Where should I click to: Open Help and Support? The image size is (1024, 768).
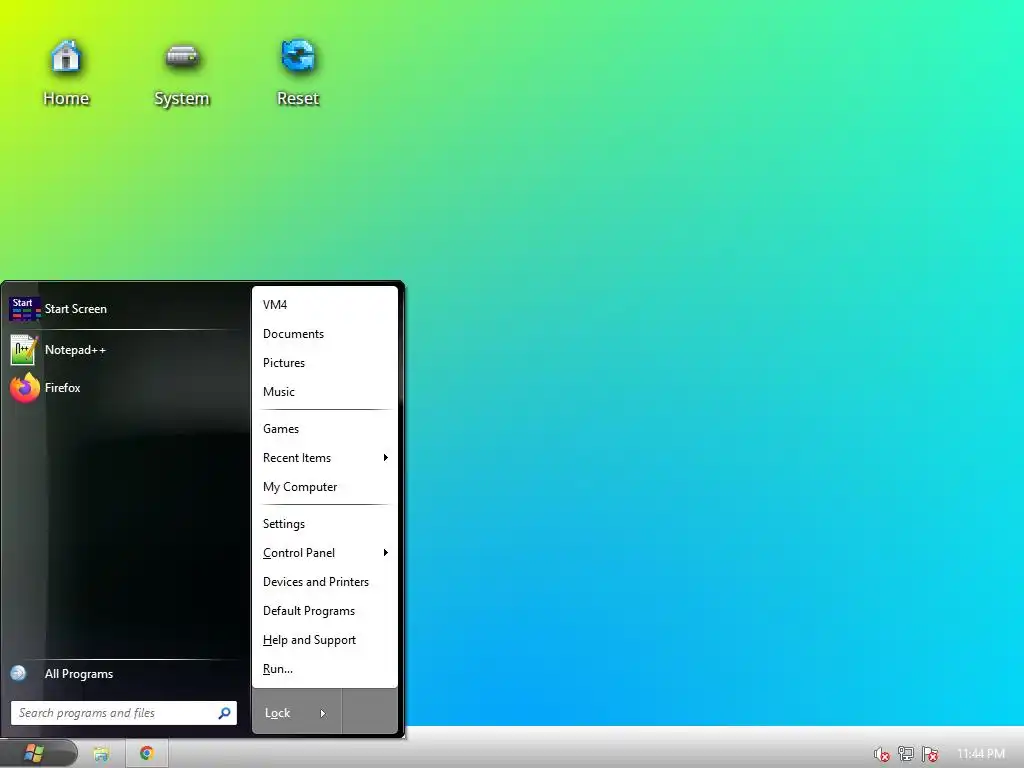coord(325,640)
